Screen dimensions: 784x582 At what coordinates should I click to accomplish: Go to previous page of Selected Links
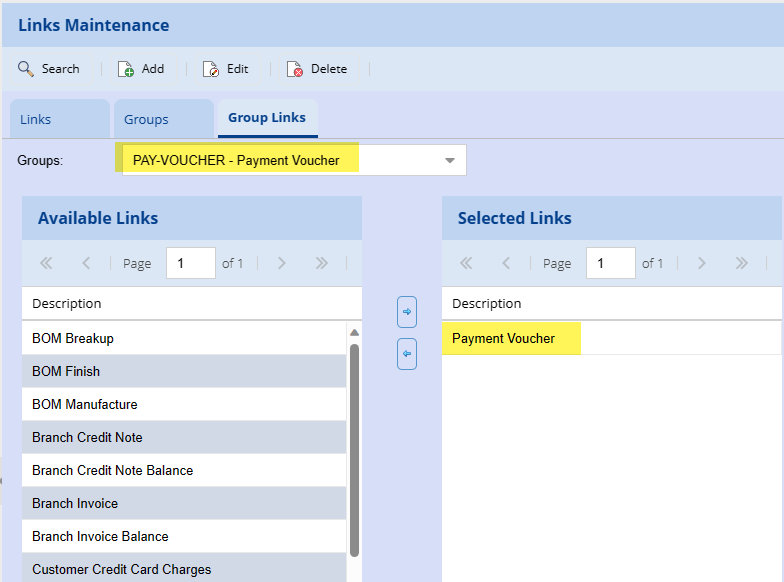point(506,263)
